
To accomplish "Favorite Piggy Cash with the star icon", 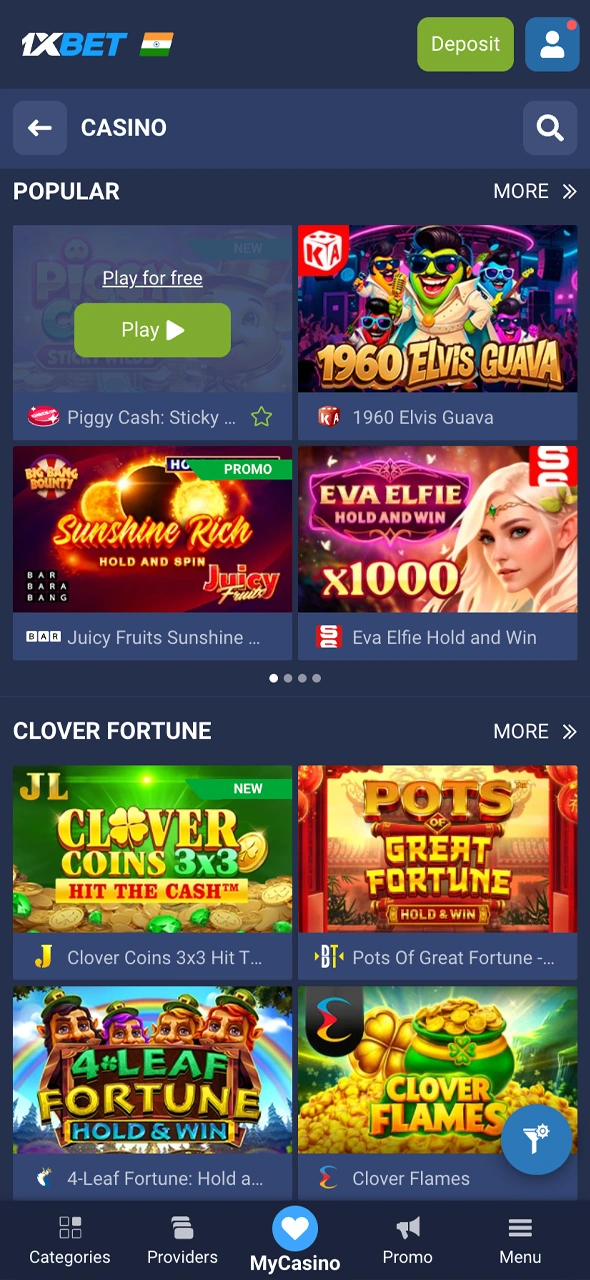I will (x=261, y=417).
